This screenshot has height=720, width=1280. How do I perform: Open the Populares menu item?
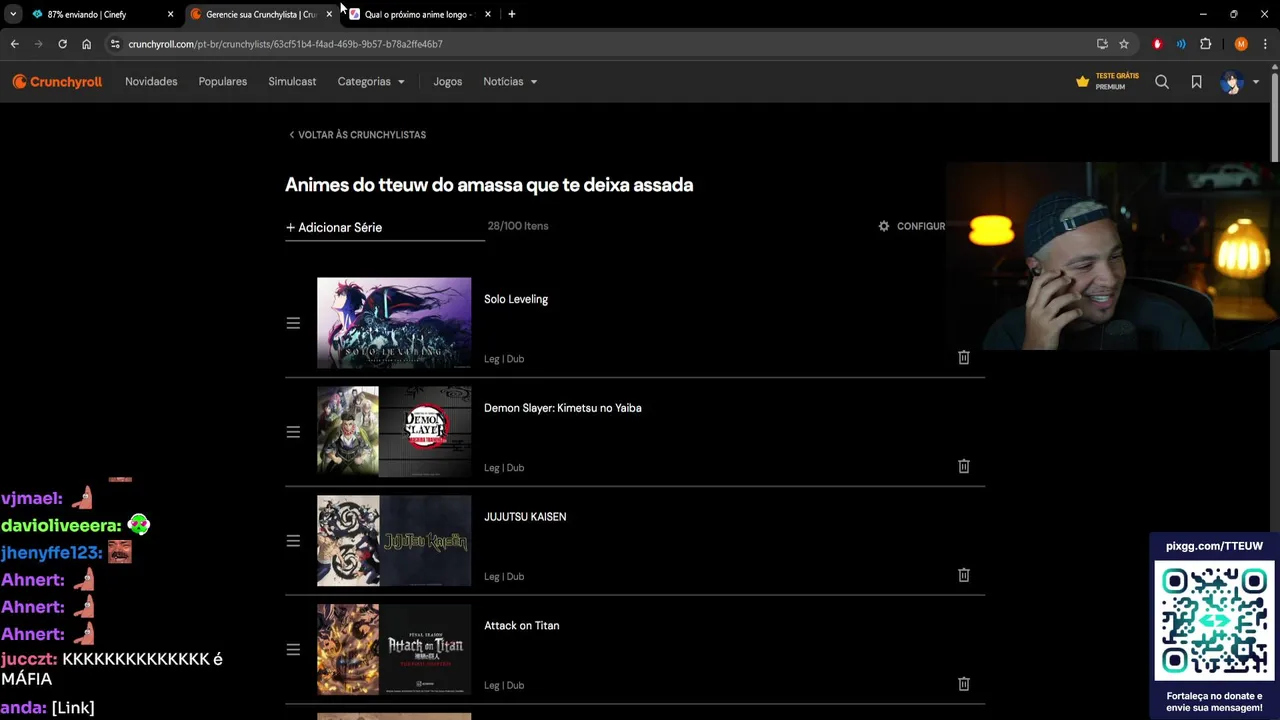tap(222, 82)
